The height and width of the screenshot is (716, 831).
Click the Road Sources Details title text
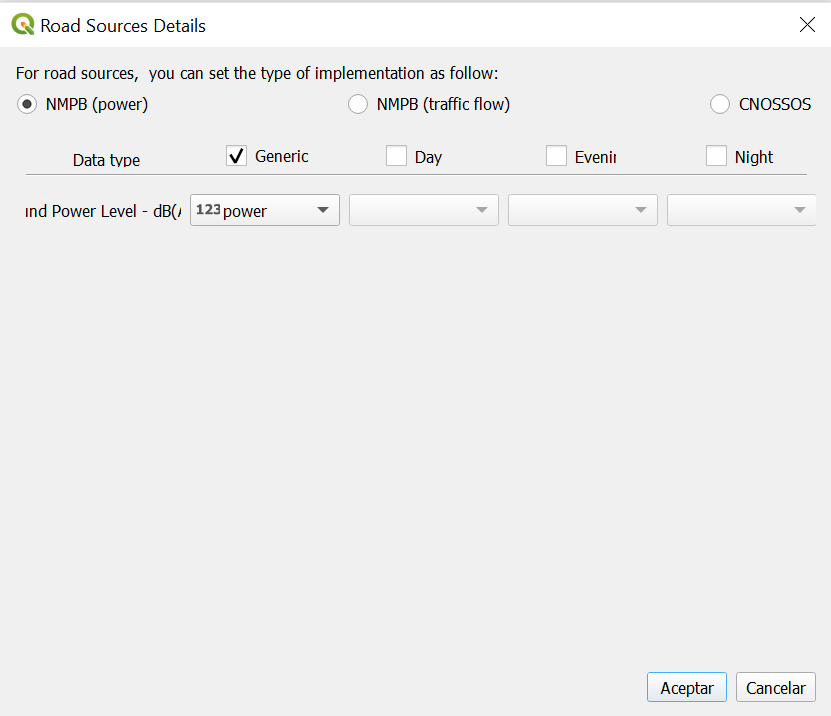tap(123, 26)
